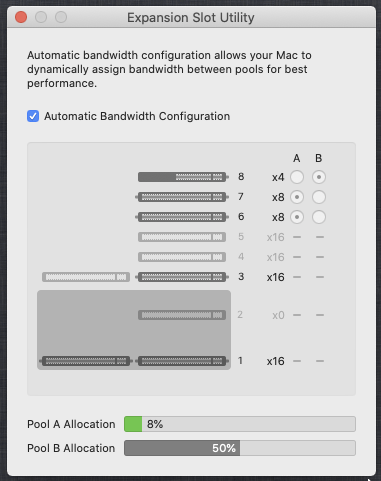
Task: Assign slot 6 to Pool B
Action: coord(319,217)
